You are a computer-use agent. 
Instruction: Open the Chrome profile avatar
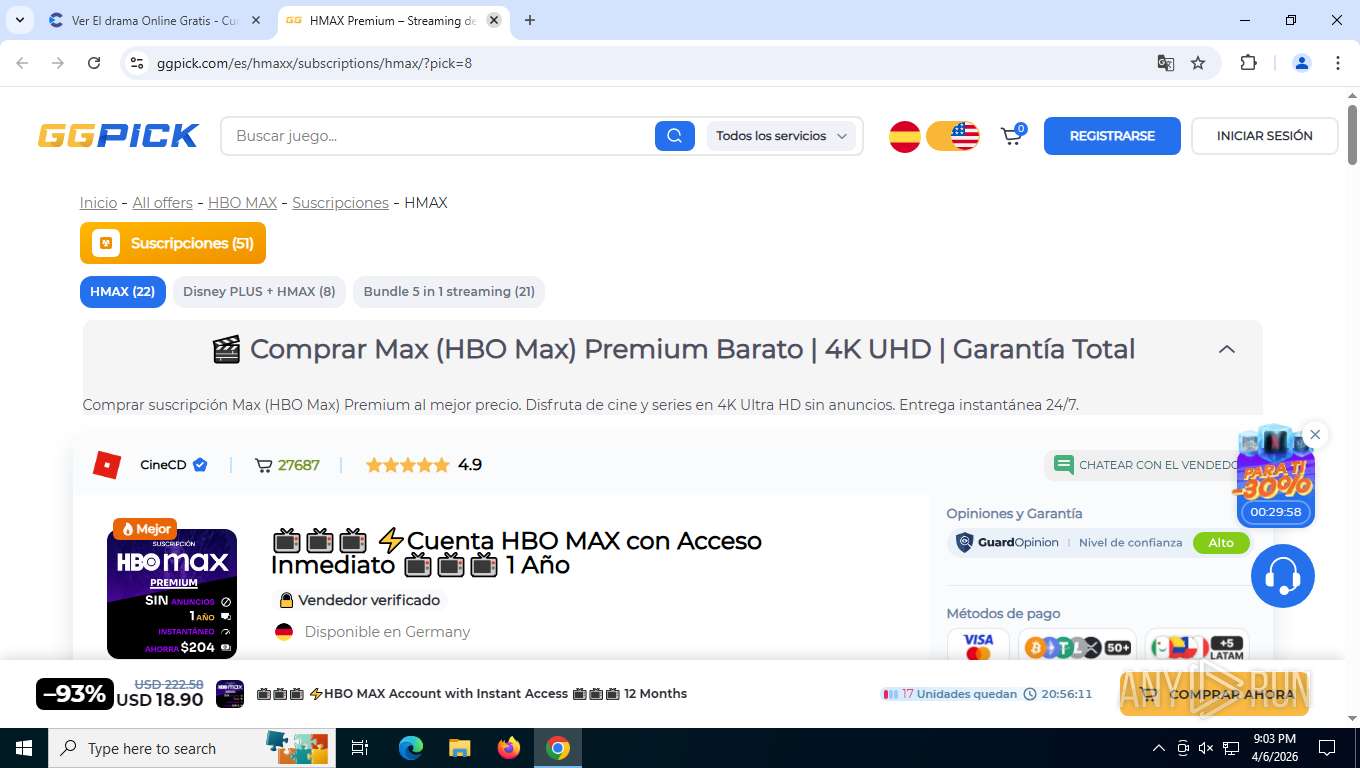point(1302,63)
